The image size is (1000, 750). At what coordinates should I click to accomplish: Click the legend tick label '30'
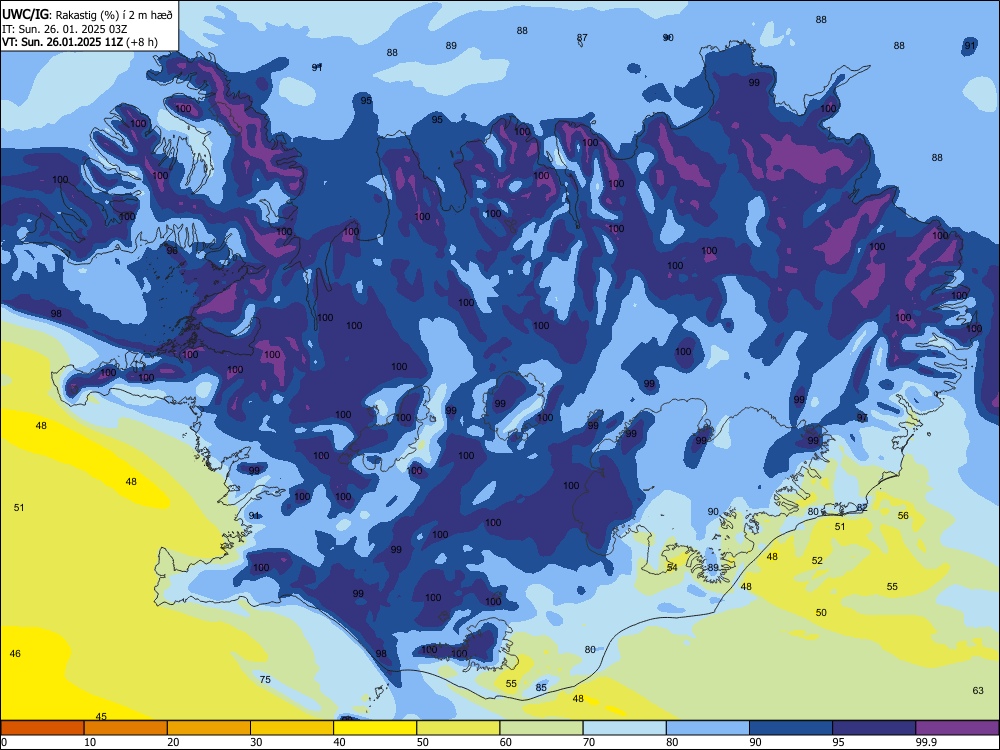[256, 742]
